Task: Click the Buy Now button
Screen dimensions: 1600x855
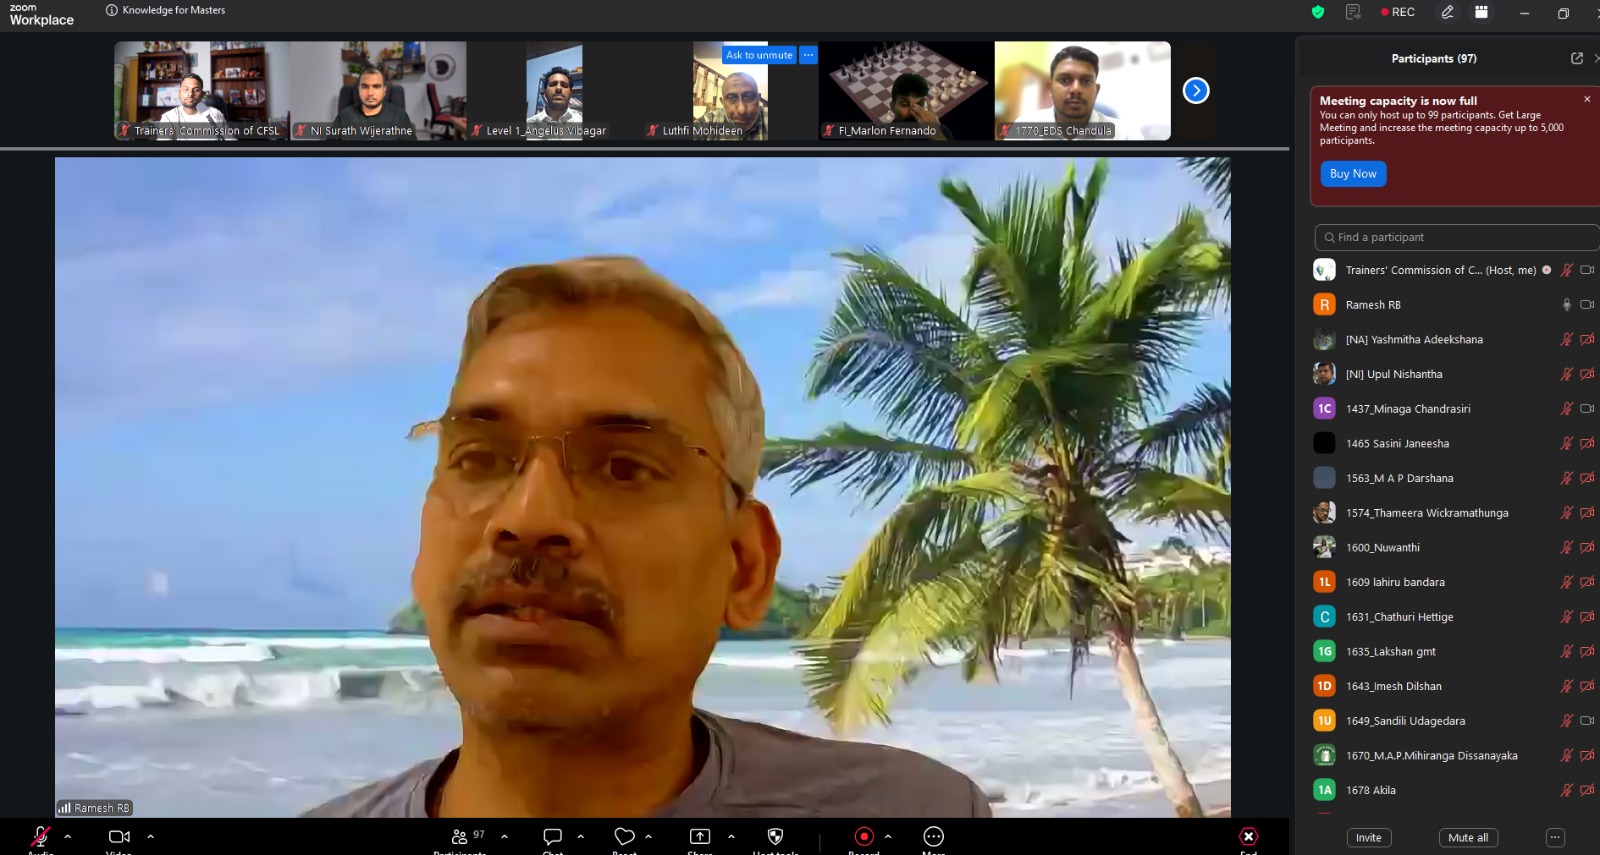Action: (x=1353, y=174)
